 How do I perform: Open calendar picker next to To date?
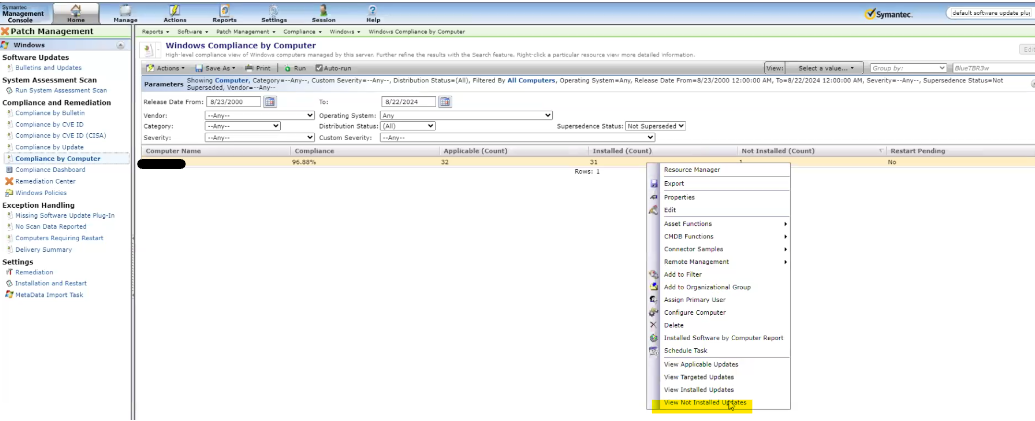tap(445, 101)
